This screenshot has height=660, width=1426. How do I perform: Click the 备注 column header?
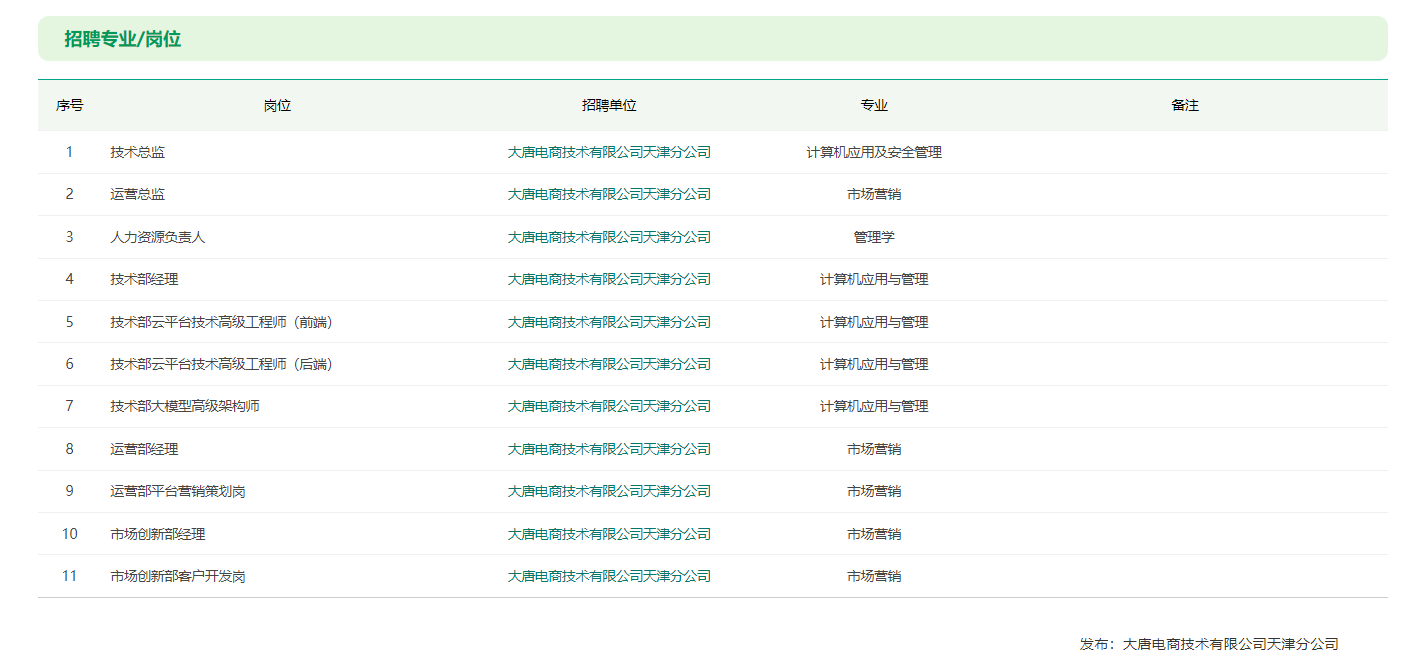pyautogui.click(x=1185, y=105)
